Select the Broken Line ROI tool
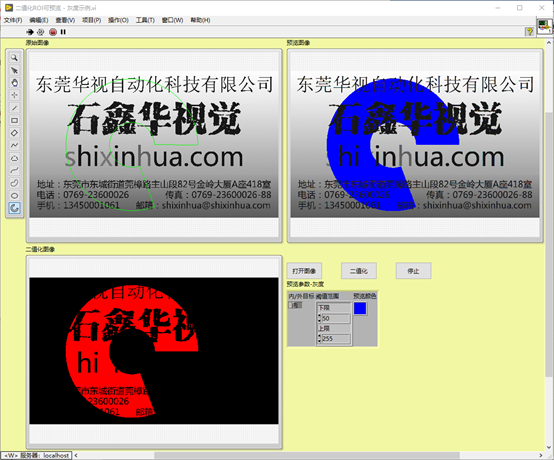 14,145
